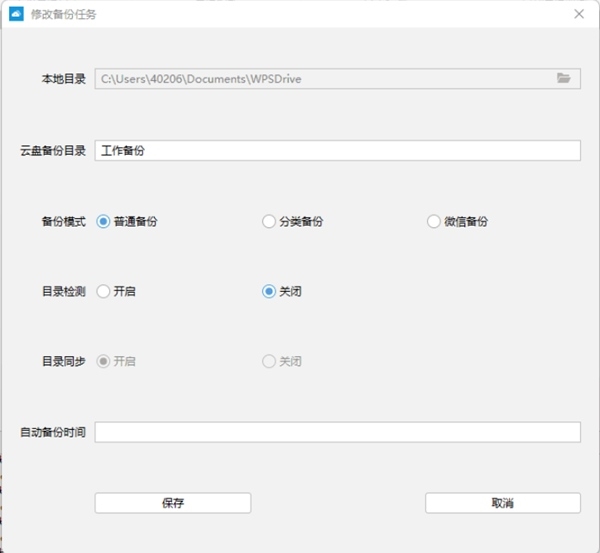The width and height of the screenshot is (600, 553).
Task: Cancel changes with the 取消 button
Action: click(x=503, y=502)
